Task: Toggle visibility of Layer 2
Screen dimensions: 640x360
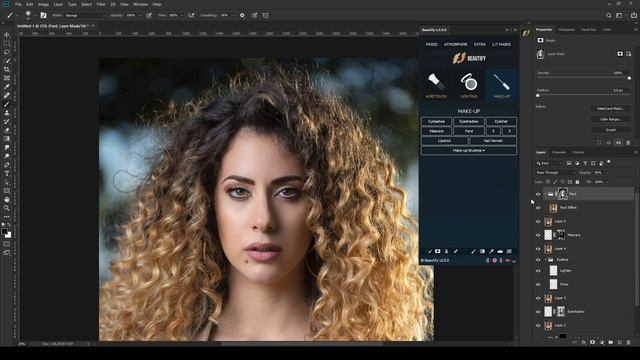Action: pyautogui.click(x=538, y=325)
